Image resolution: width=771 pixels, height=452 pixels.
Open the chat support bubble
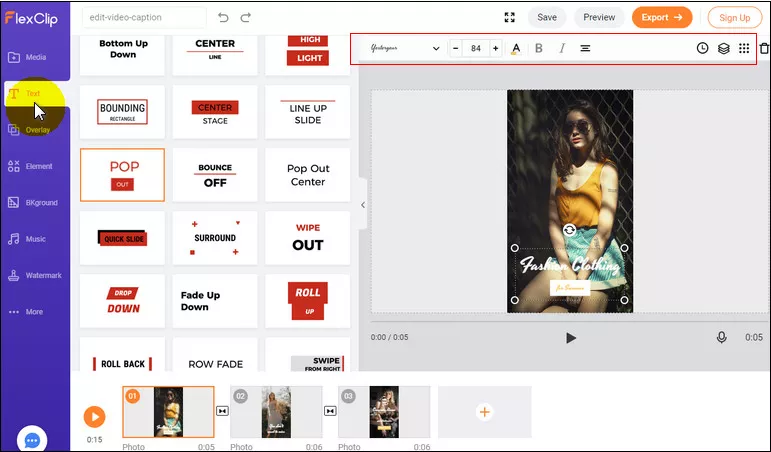point(32,440)
